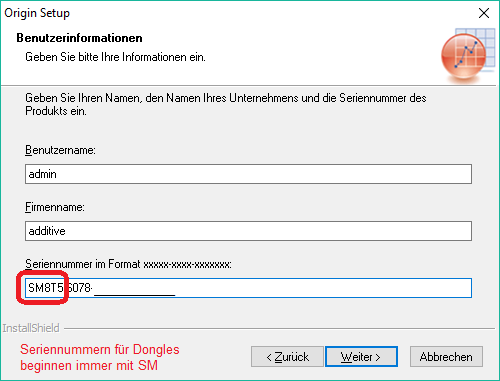The height and width of the screenshot is (381, 500).
Task: Close the Origin Setup dialog
Action: 484,13
